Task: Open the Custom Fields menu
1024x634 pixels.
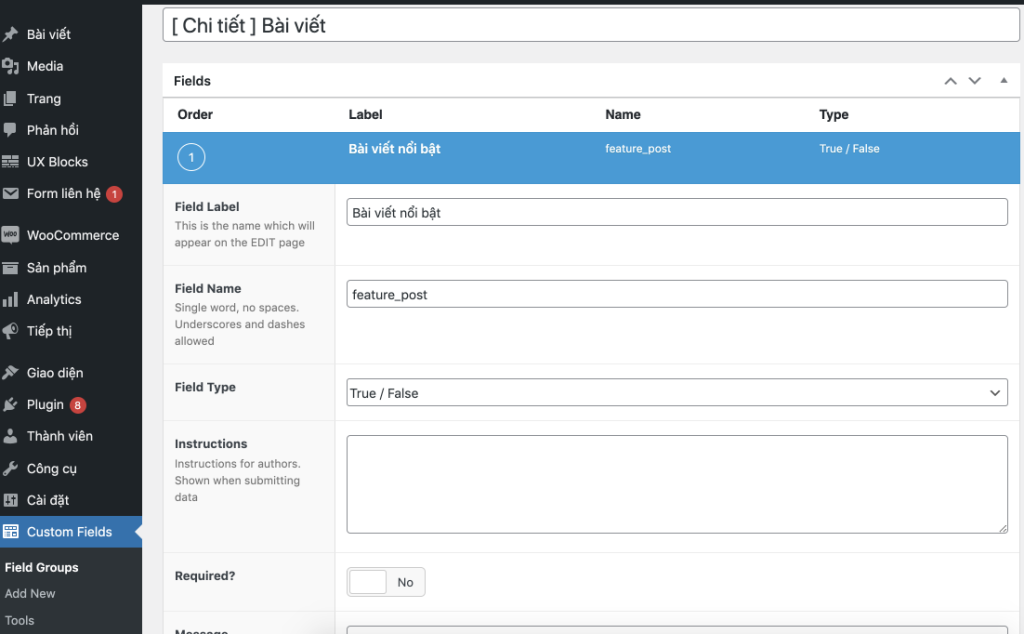Action: click(70, 532)
